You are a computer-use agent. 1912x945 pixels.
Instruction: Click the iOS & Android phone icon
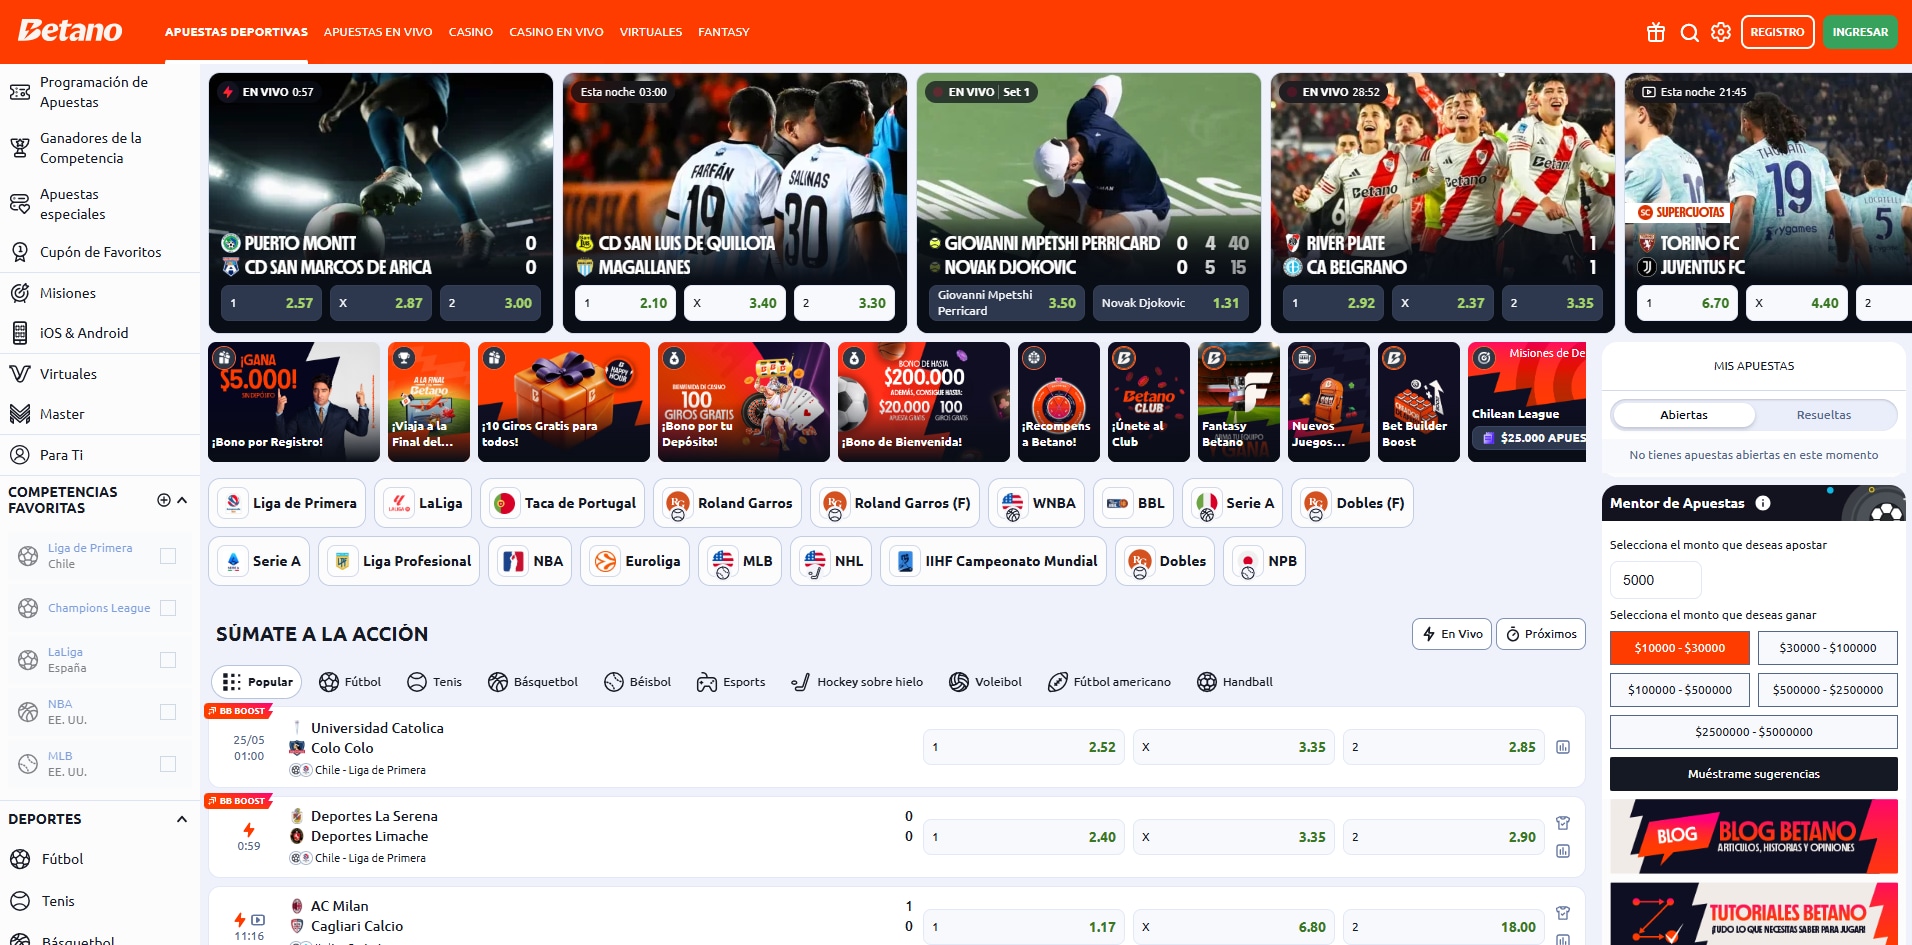point(20,333)
